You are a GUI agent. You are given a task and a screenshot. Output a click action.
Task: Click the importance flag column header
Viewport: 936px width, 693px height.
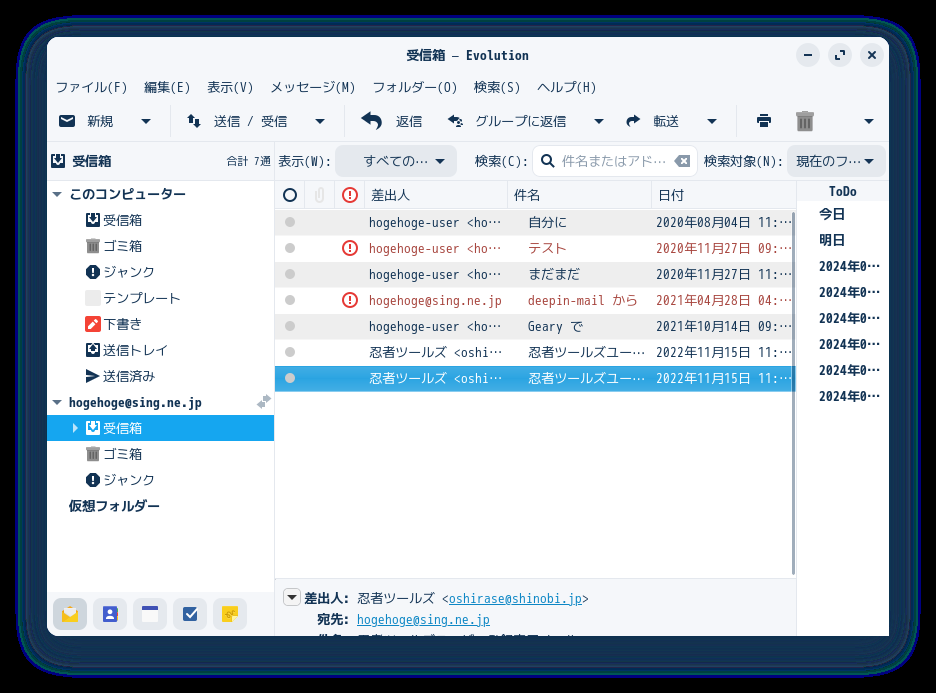pos(350,195)
